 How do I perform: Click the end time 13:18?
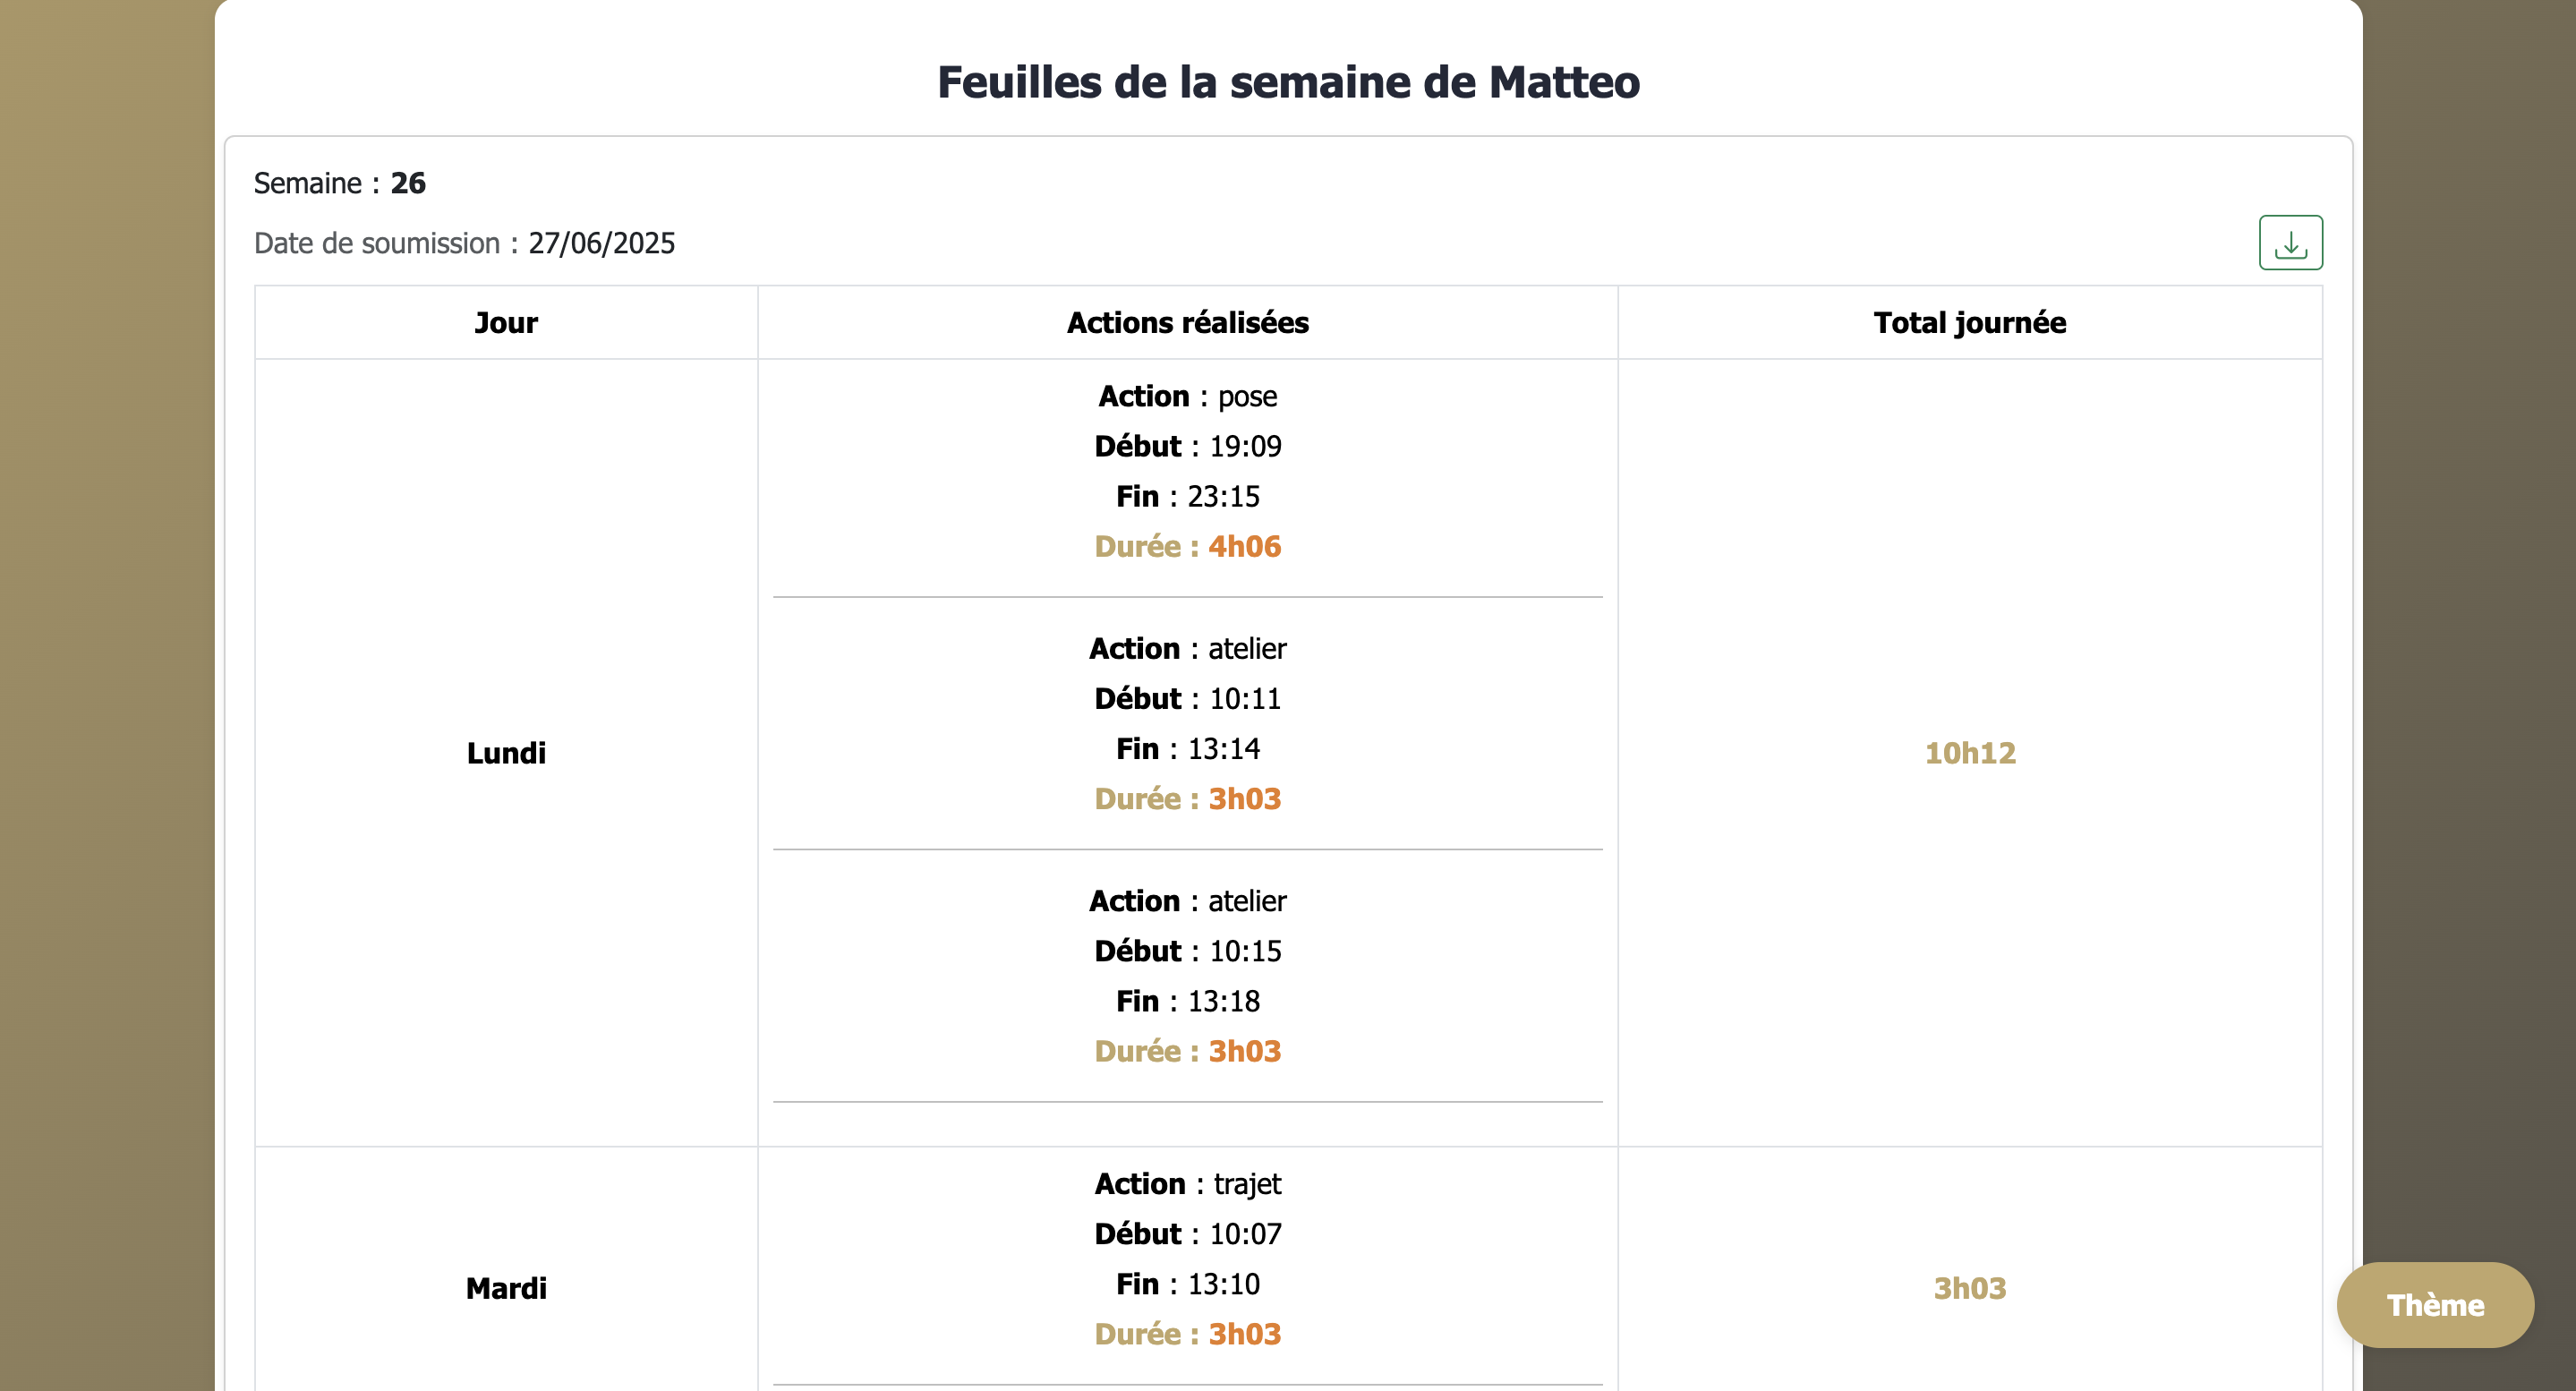click(1223, 1001)
